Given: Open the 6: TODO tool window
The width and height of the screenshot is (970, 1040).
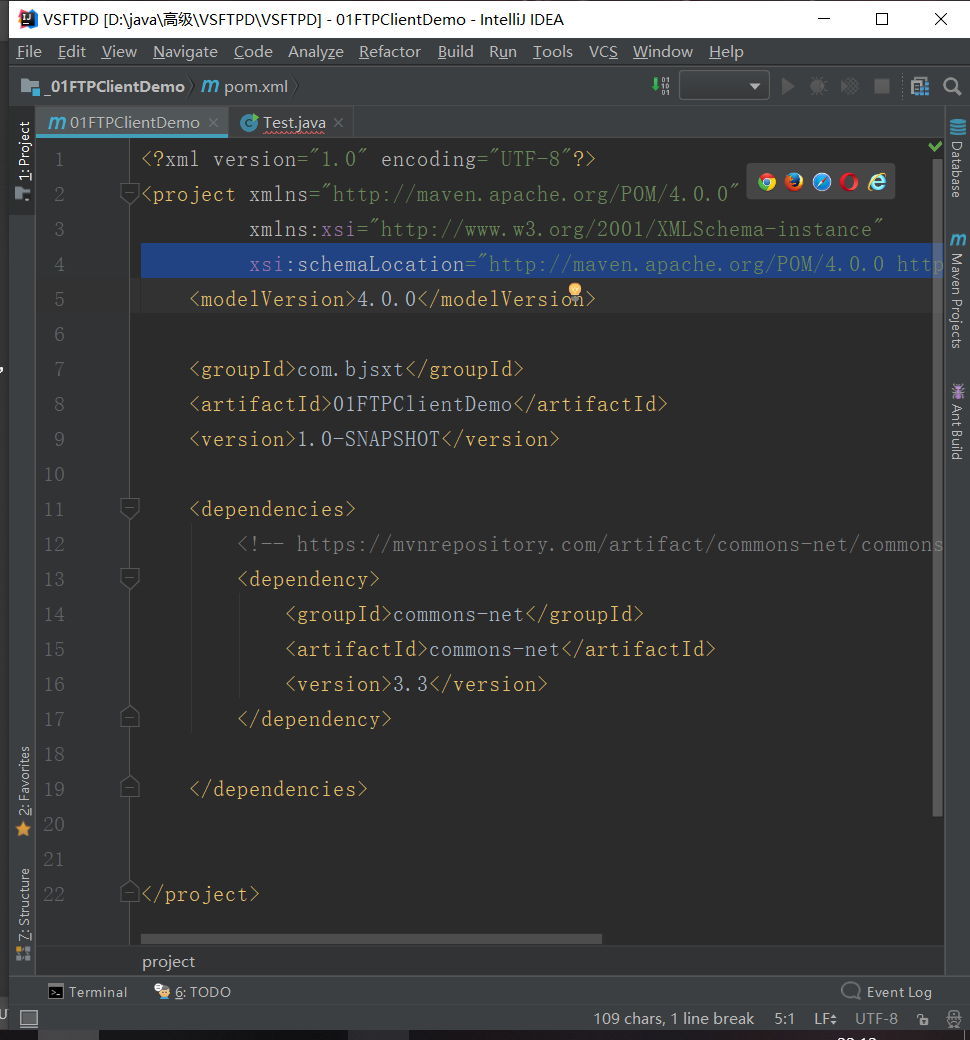Looking at the screenshot, I should [192, 992].
